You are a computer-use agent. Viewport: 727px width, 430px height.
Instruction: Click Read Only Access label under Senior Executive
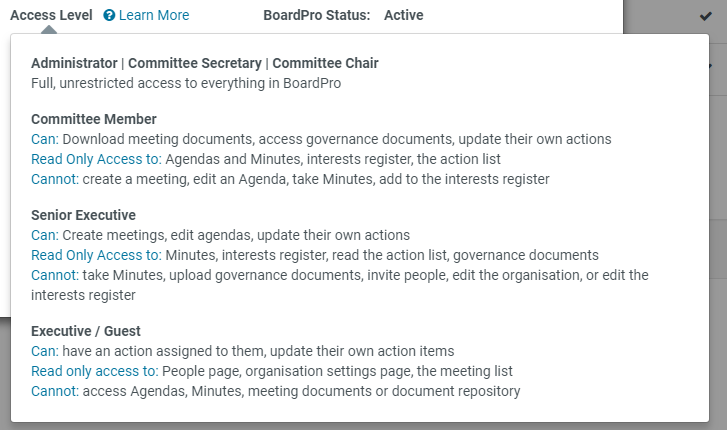coord(95,255)
